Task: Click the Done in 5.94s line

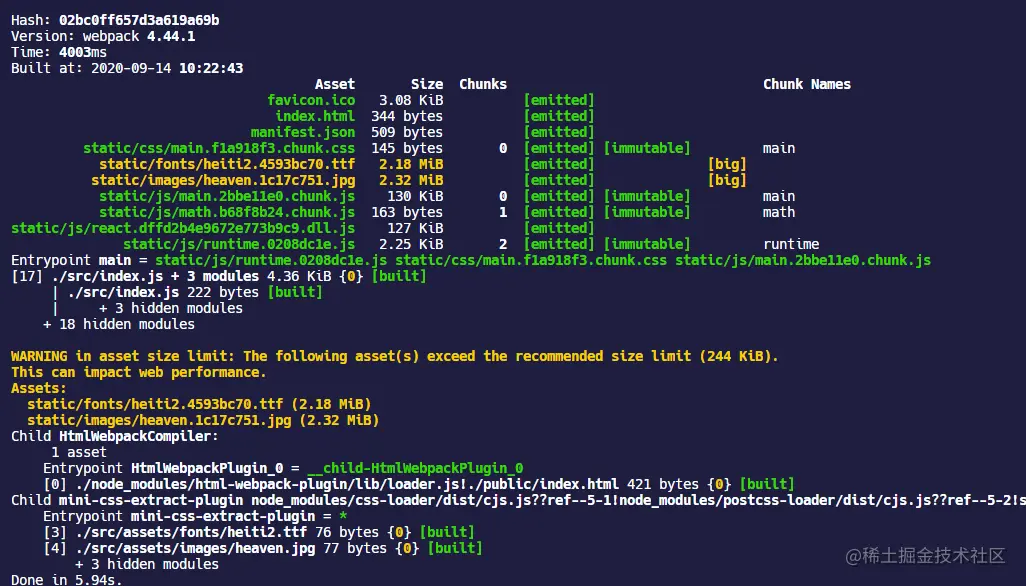Action: coord(67,579)
